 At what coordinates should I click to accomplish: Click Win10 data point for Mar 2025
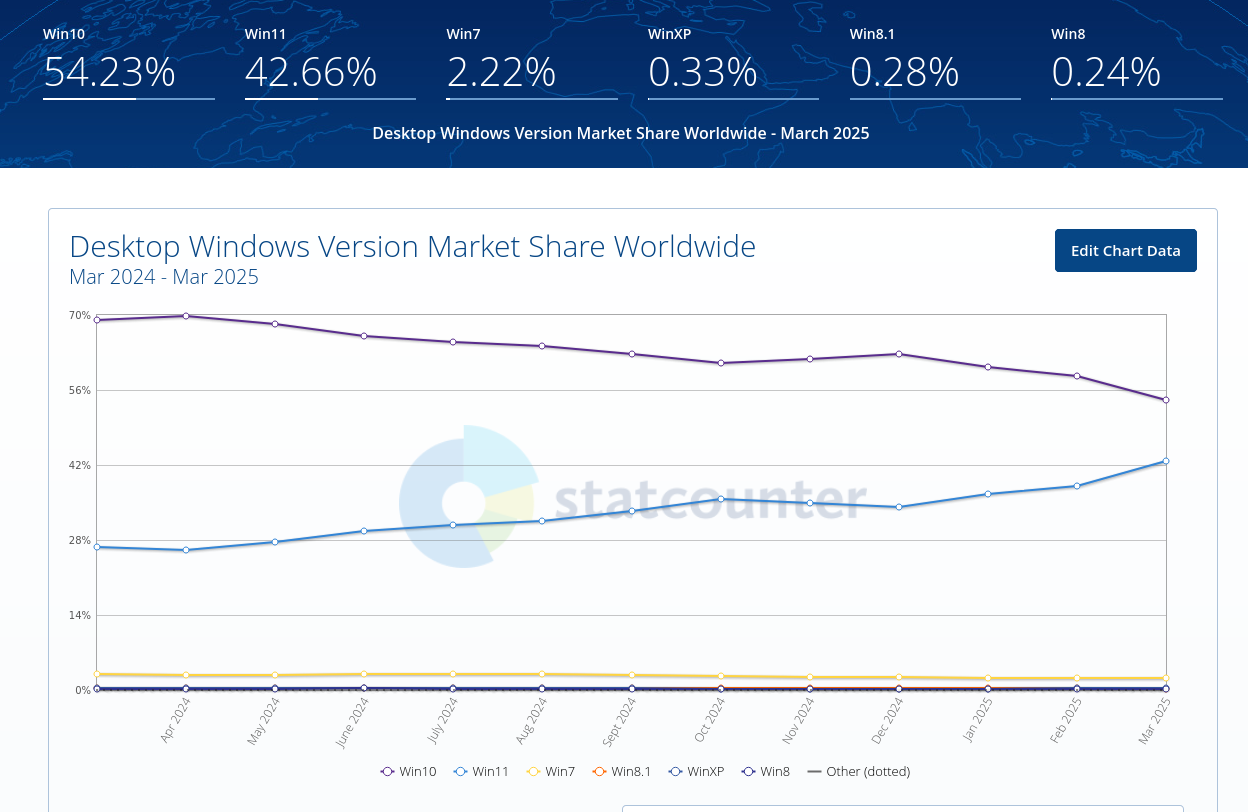click(x=1166, y=400)
